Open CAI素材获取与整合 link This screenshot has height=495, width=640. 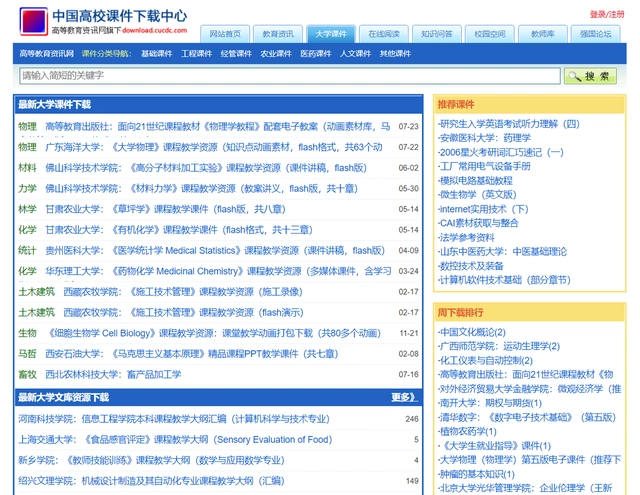[479, 223]
